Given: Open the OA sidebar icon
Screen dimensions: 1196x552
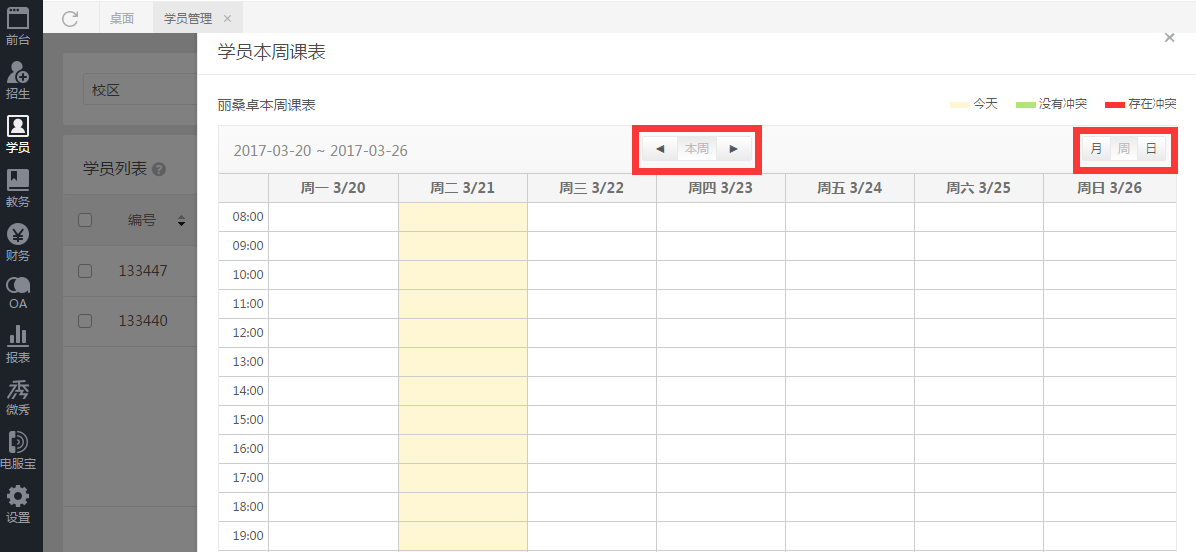Looking at the screenshot, I should [x=18, y=293].
